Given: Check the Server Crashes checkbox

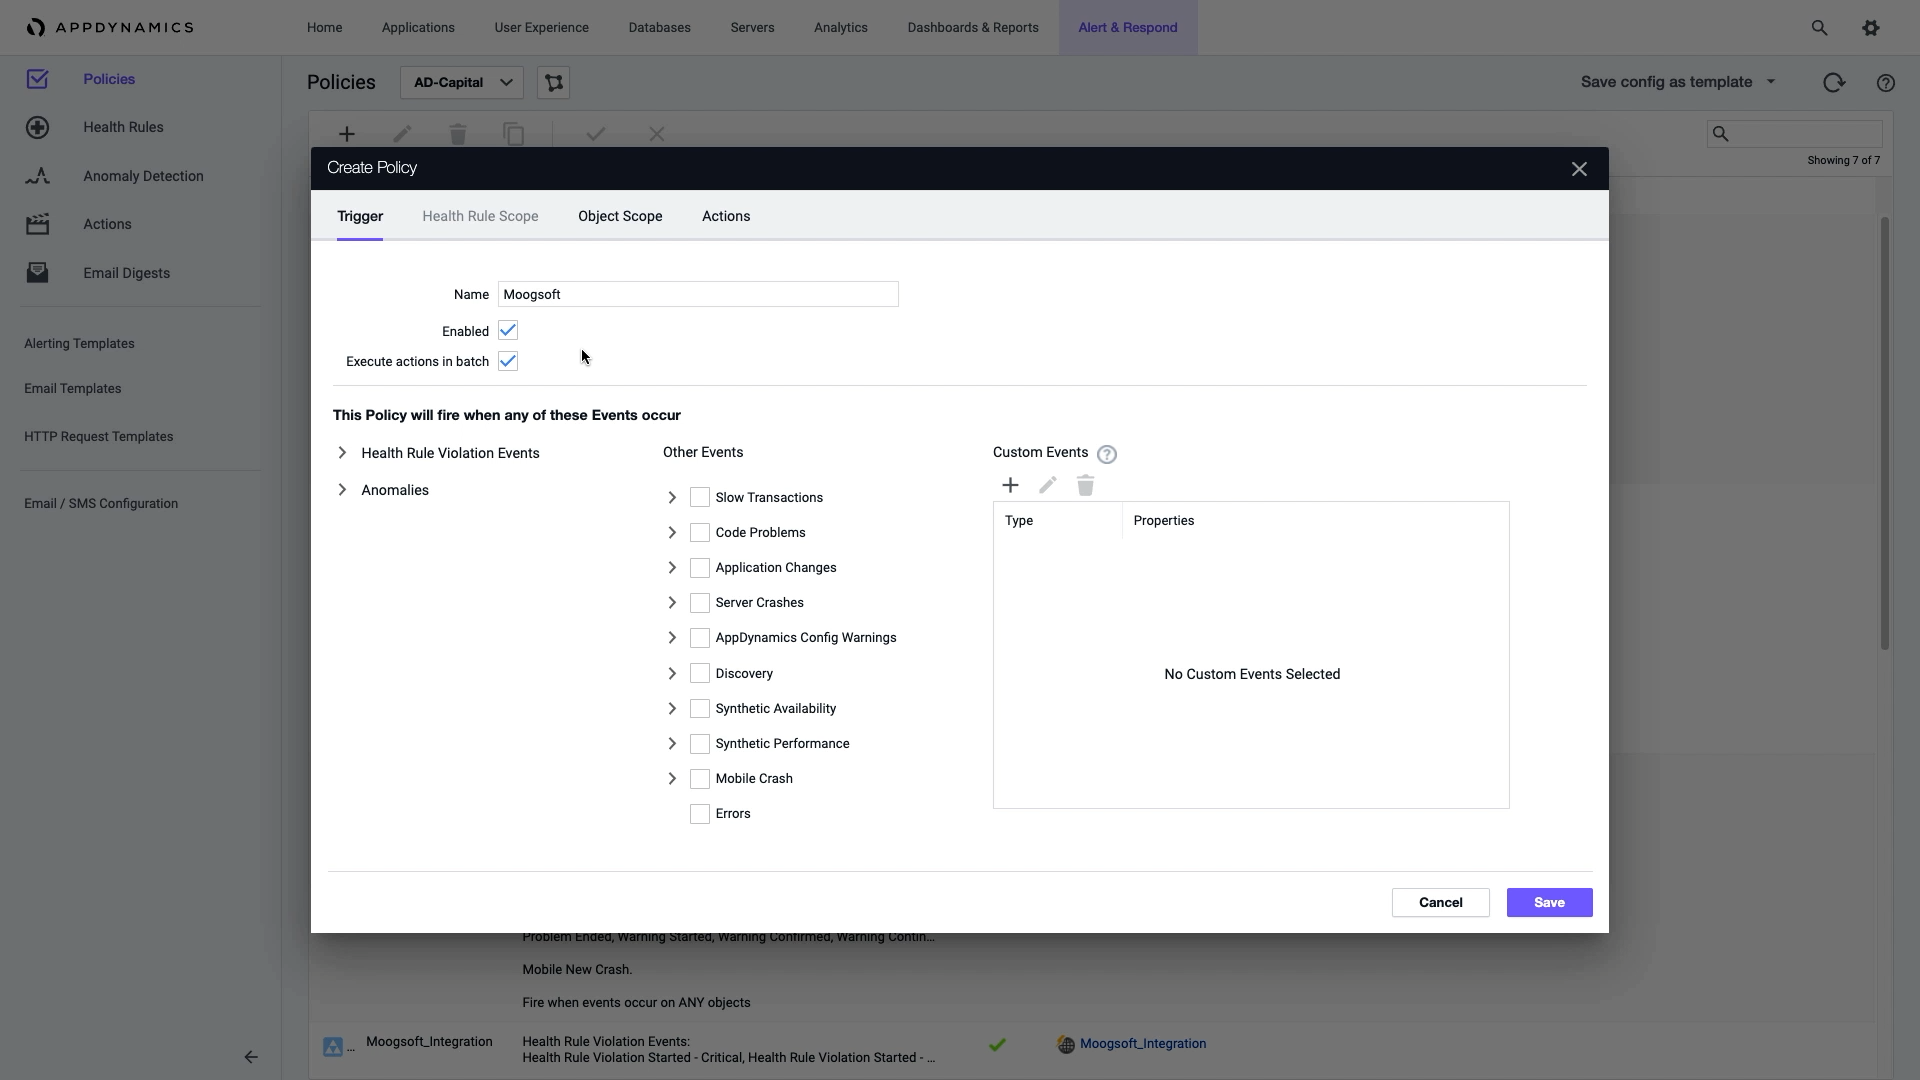Looking at the screenshot, I should [700, 603].
